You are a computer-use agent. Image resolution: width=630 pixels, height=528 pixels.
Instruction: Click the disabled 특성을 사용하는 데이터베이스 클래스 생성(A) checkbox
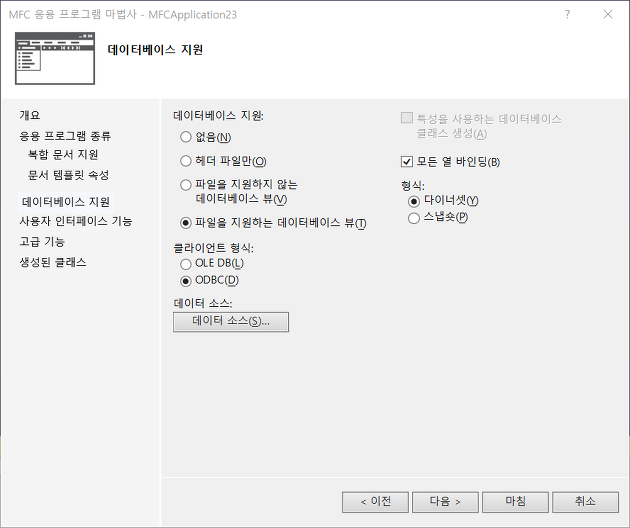(x=407, y=118)
